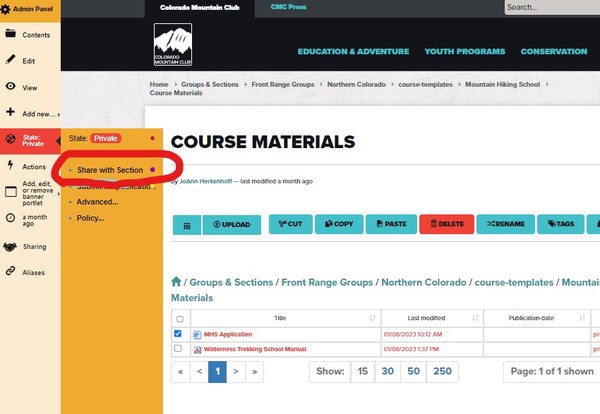
Task: Click the grid columns toolbar icon
Action: 187,225
